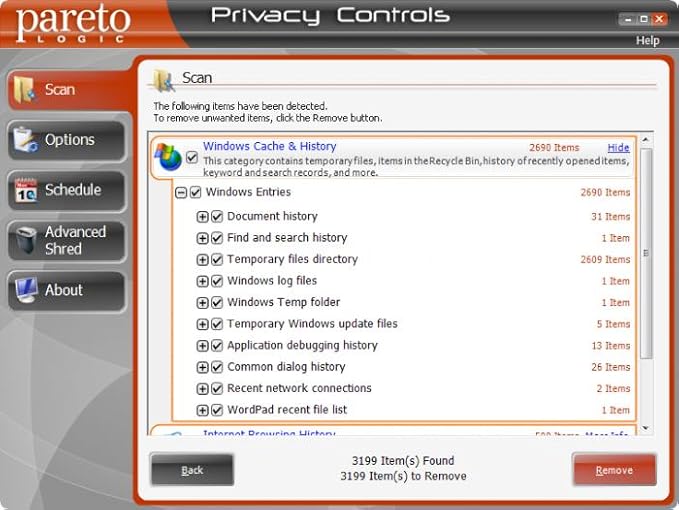This screenshot has height=510, width=679.
Task: Click the Scan folder icon in sidebar
Action: pos(25,90)
